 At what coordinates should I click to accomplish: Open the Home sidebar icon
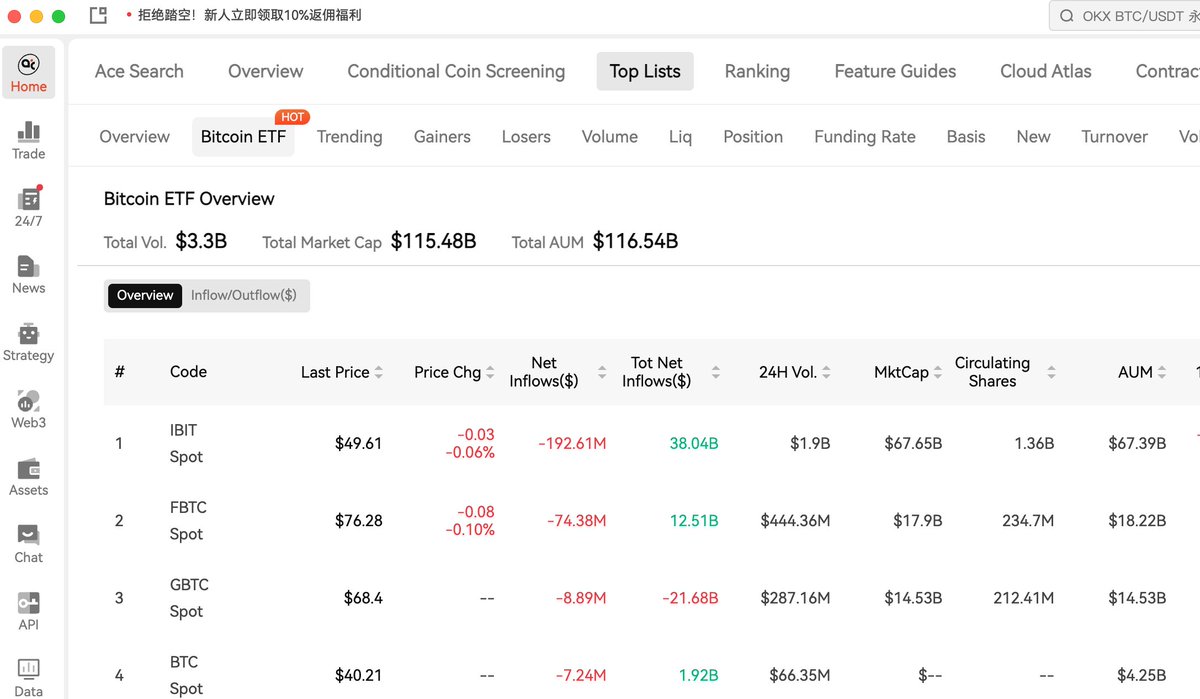coord(29,73)
